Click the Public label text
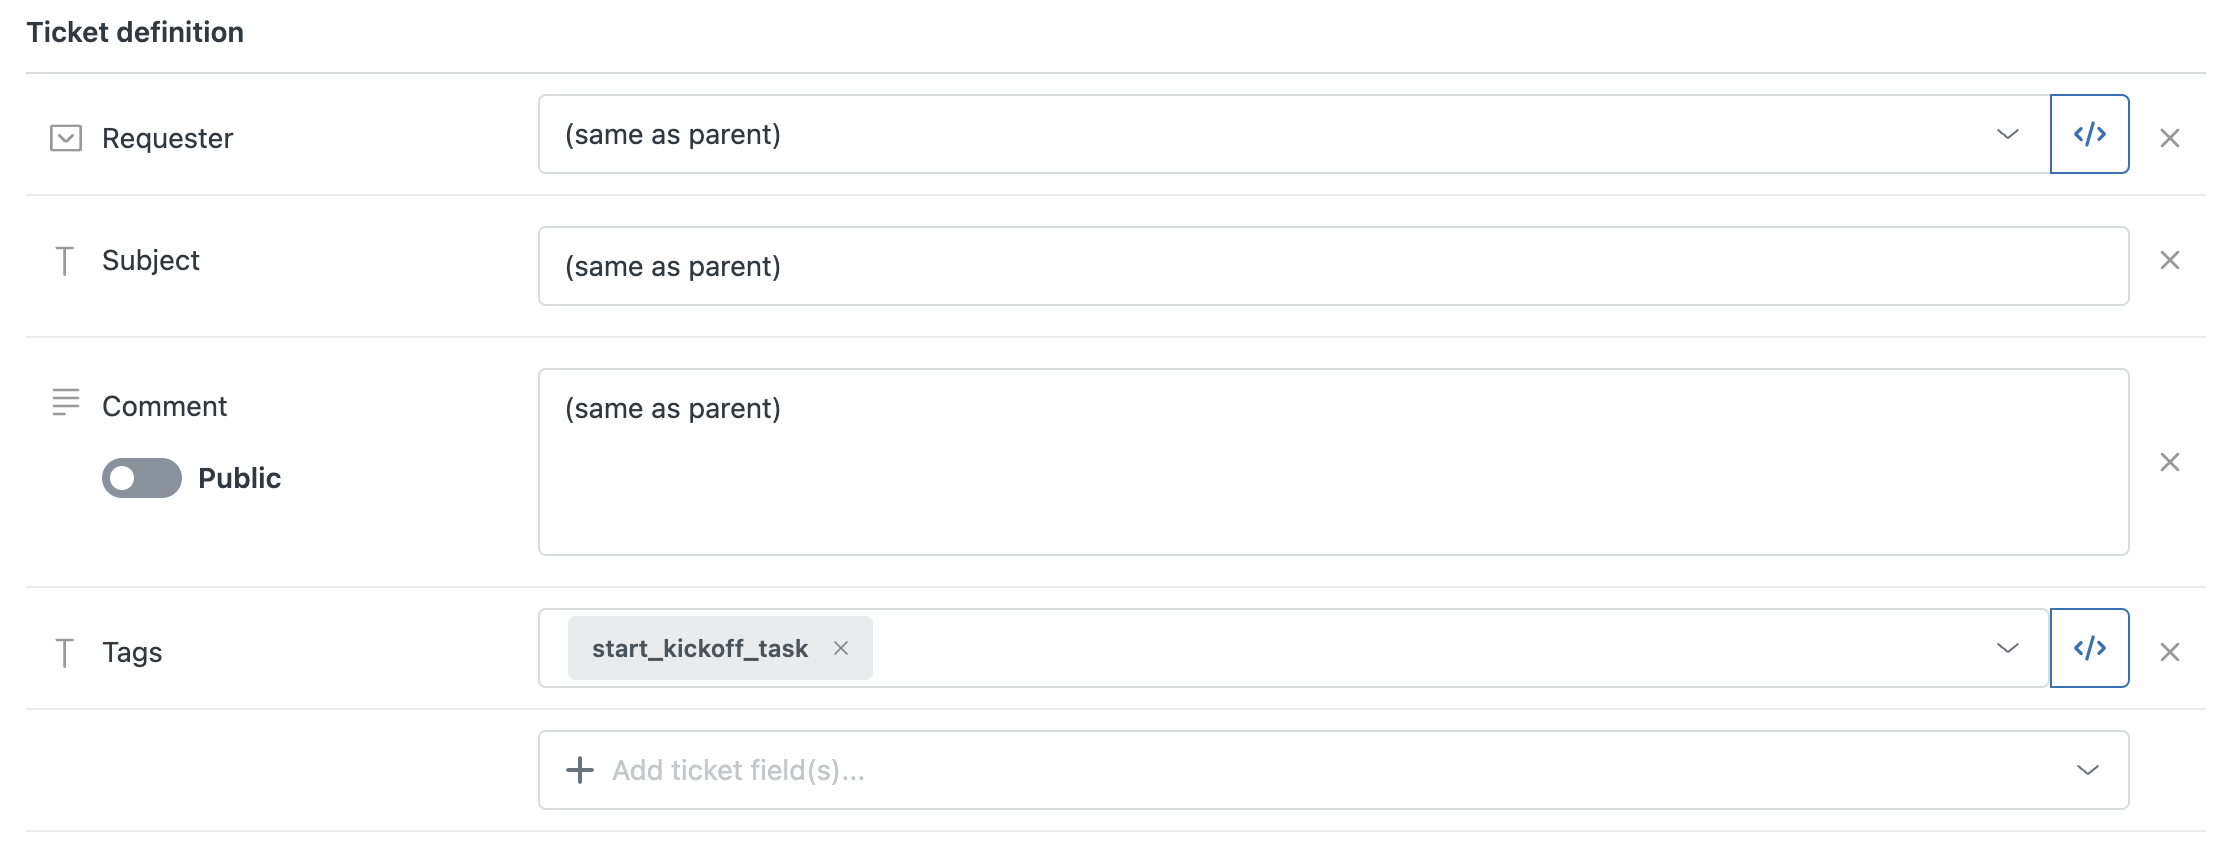 point(239,478)
